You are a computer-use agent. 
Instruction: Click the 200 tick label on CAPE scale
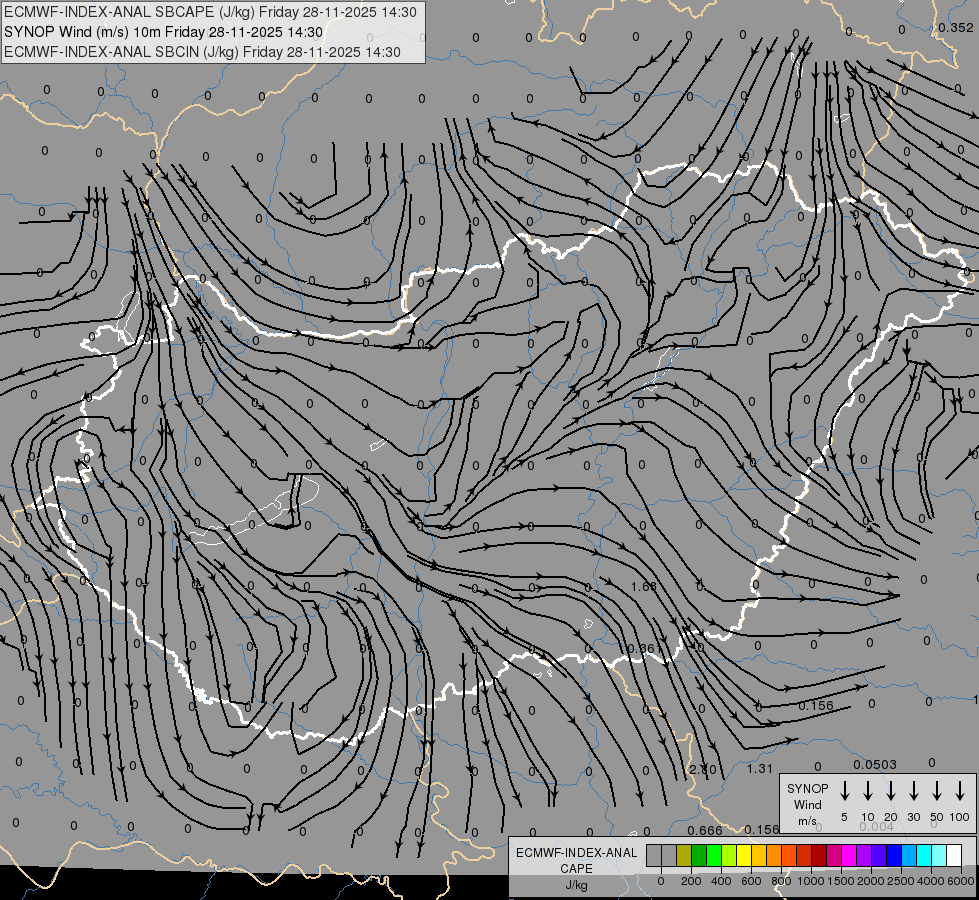tap(691, 881)
